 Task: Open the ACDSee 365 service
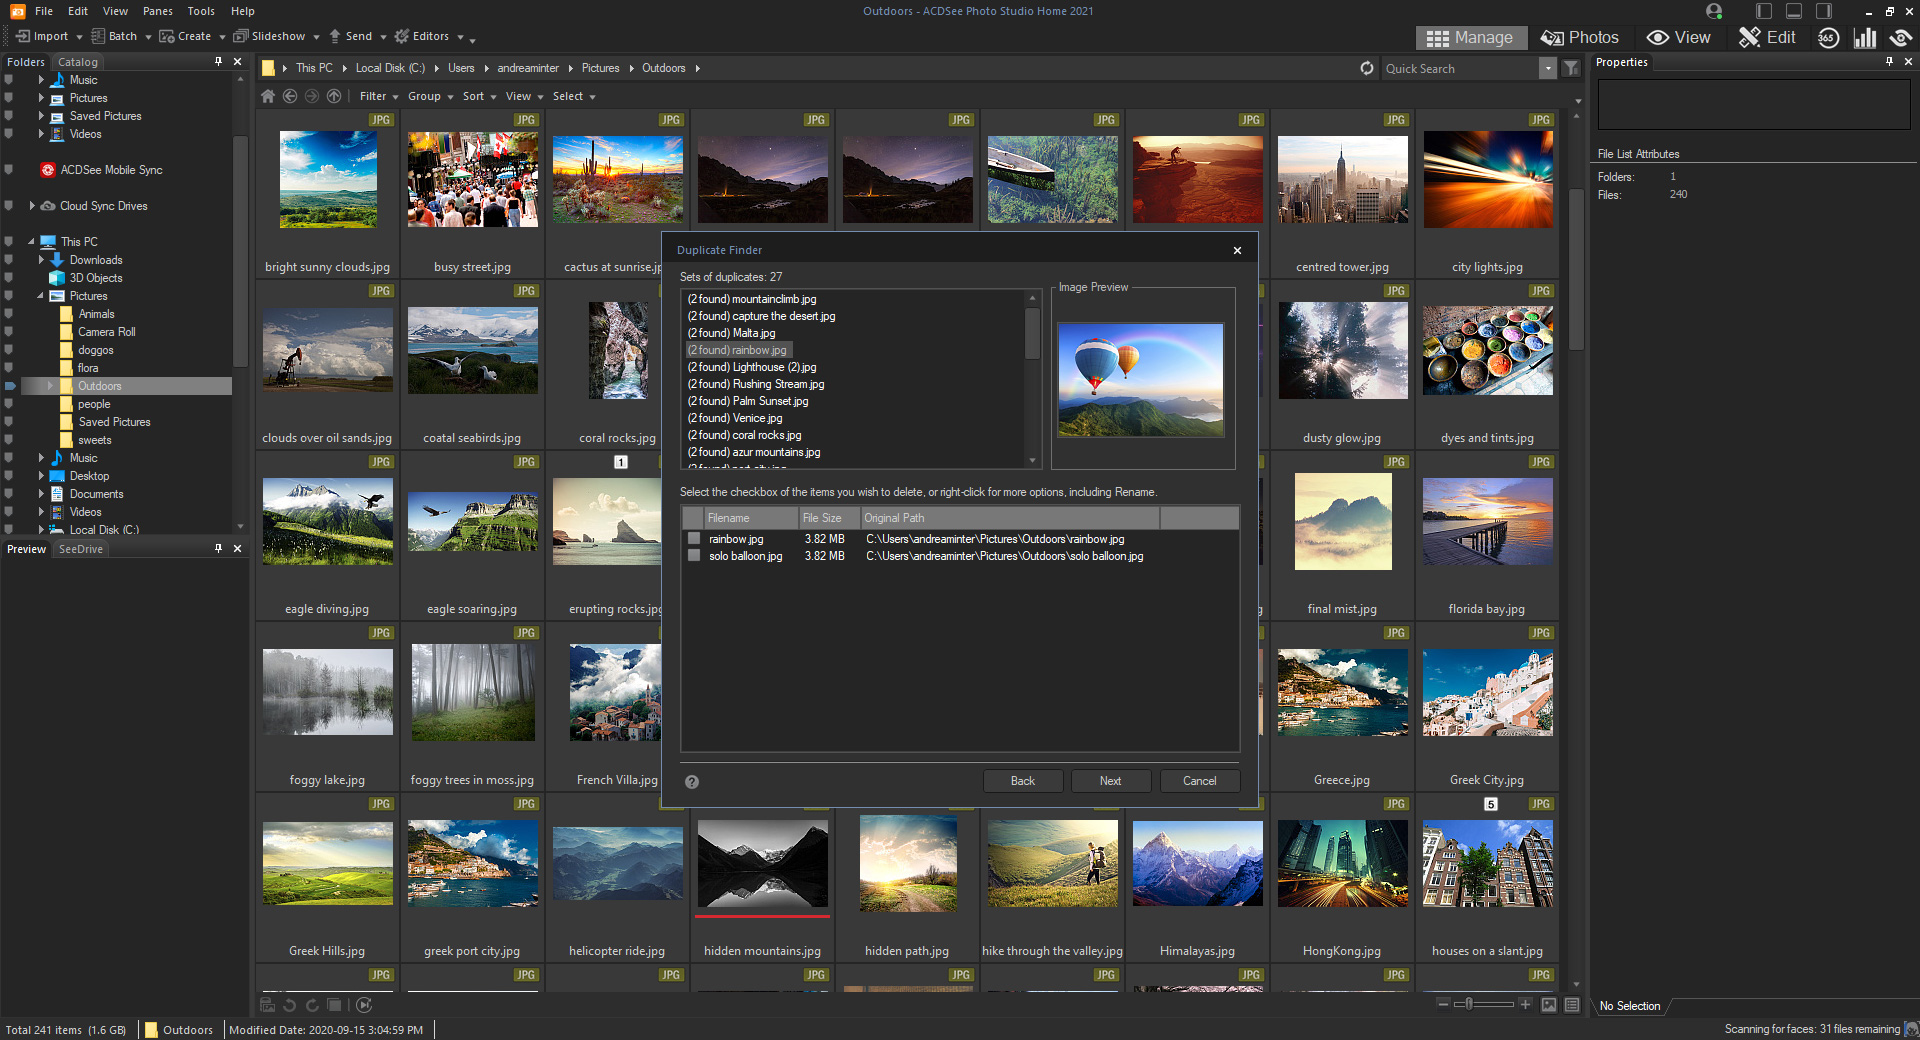(1828, 37)
